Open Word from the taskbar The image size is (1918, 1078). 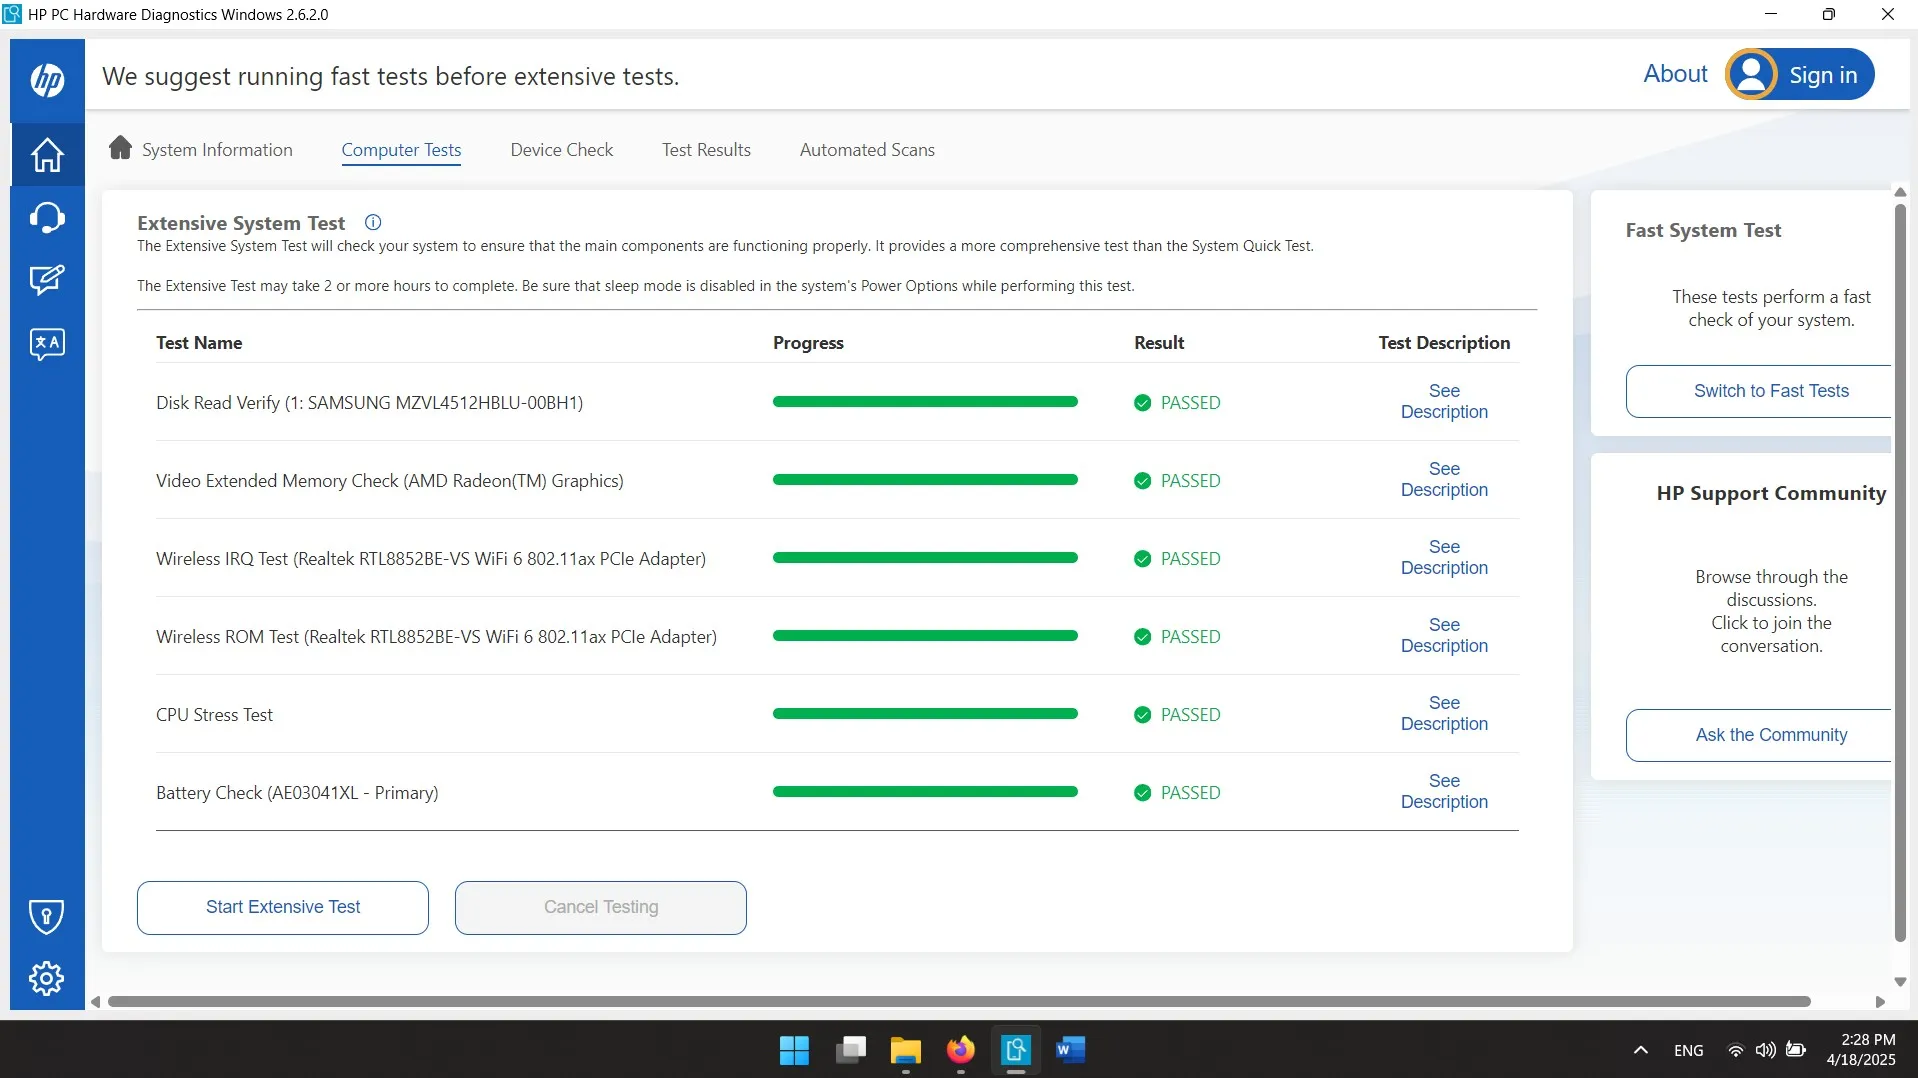pos(1070,1050)
